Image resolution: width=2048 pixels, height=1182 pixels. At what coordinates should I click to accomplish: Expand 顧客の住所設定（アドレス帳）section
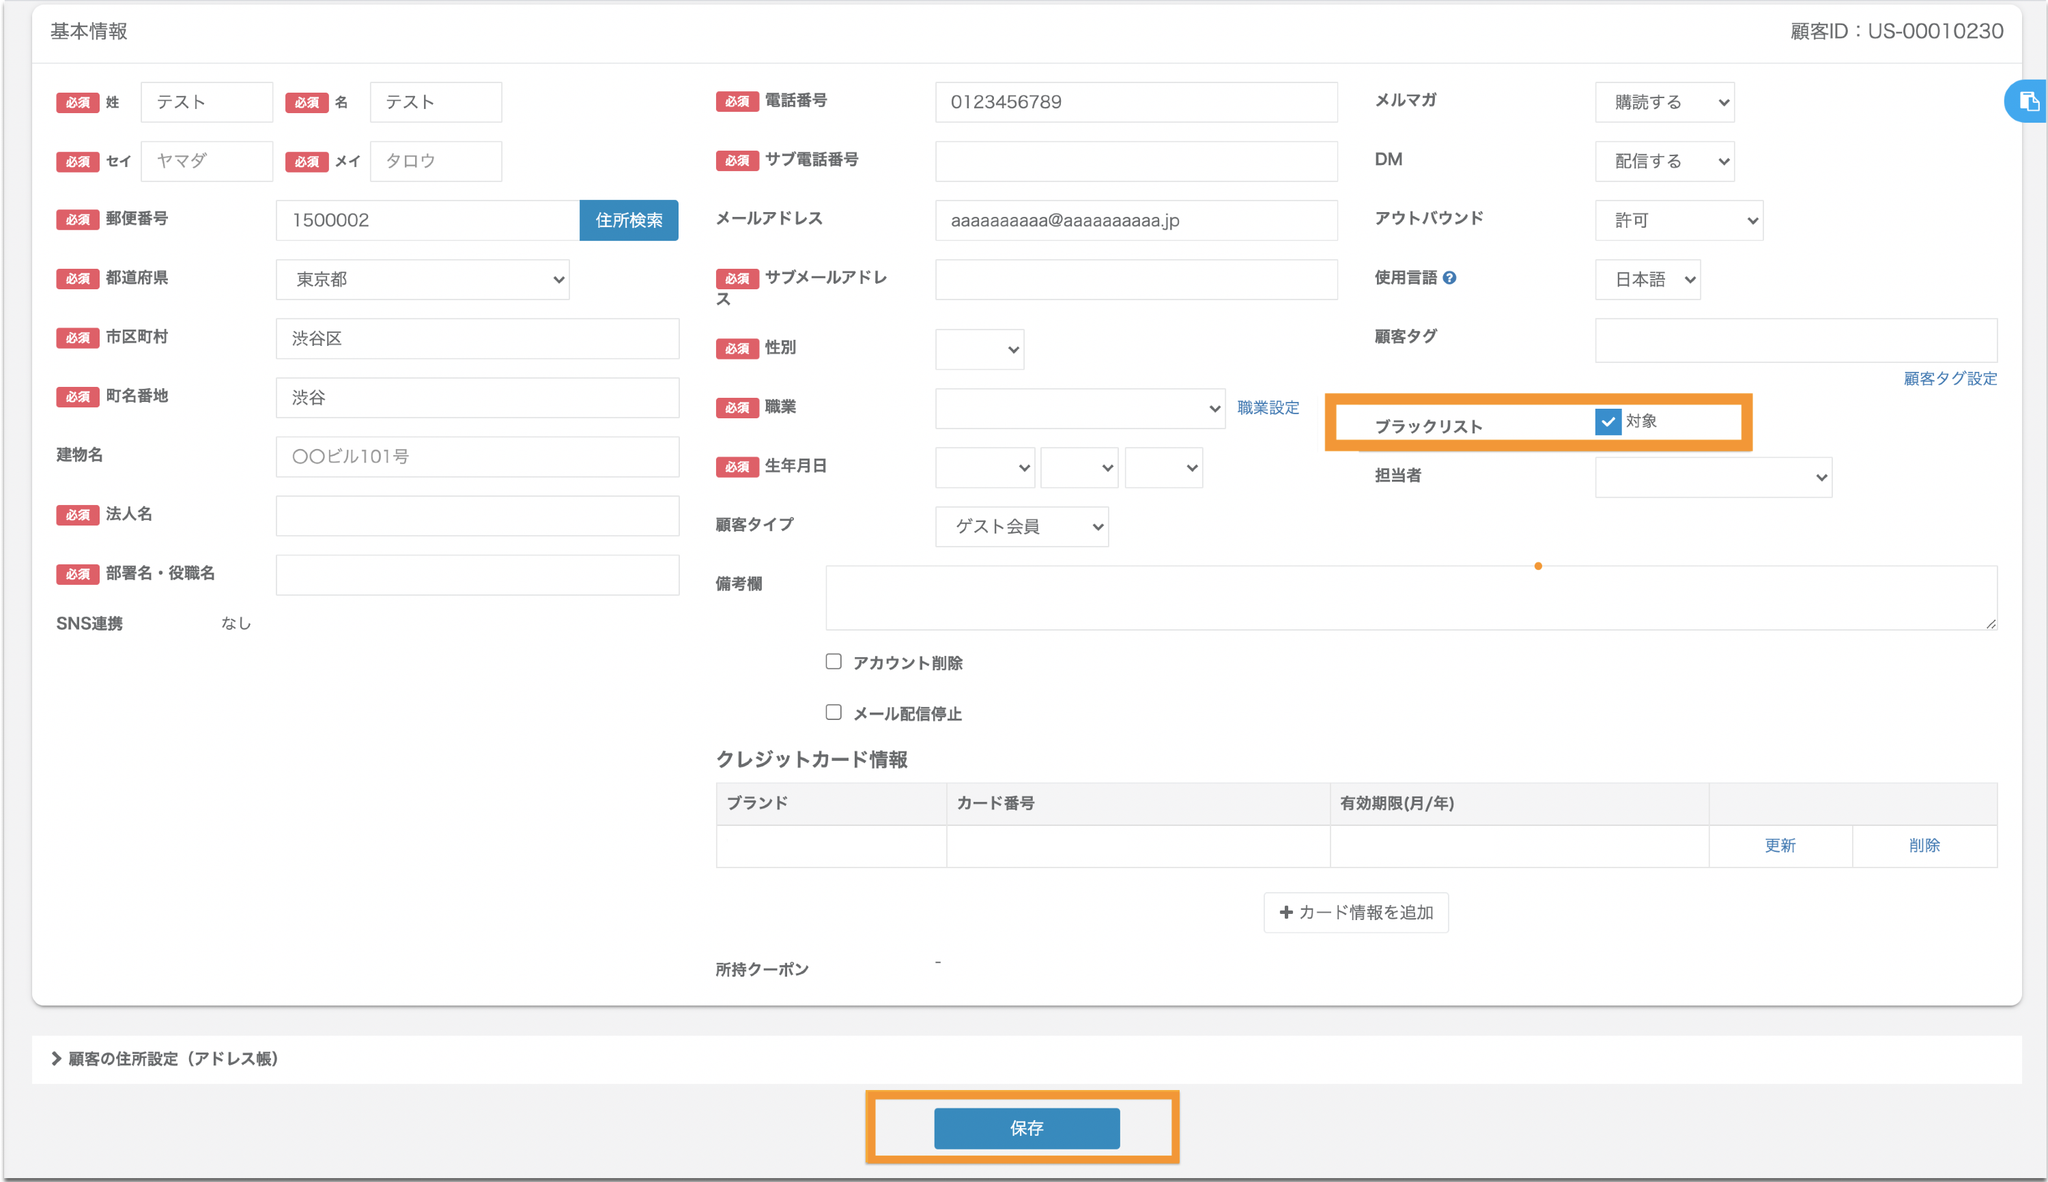(x=165, y=1058)
